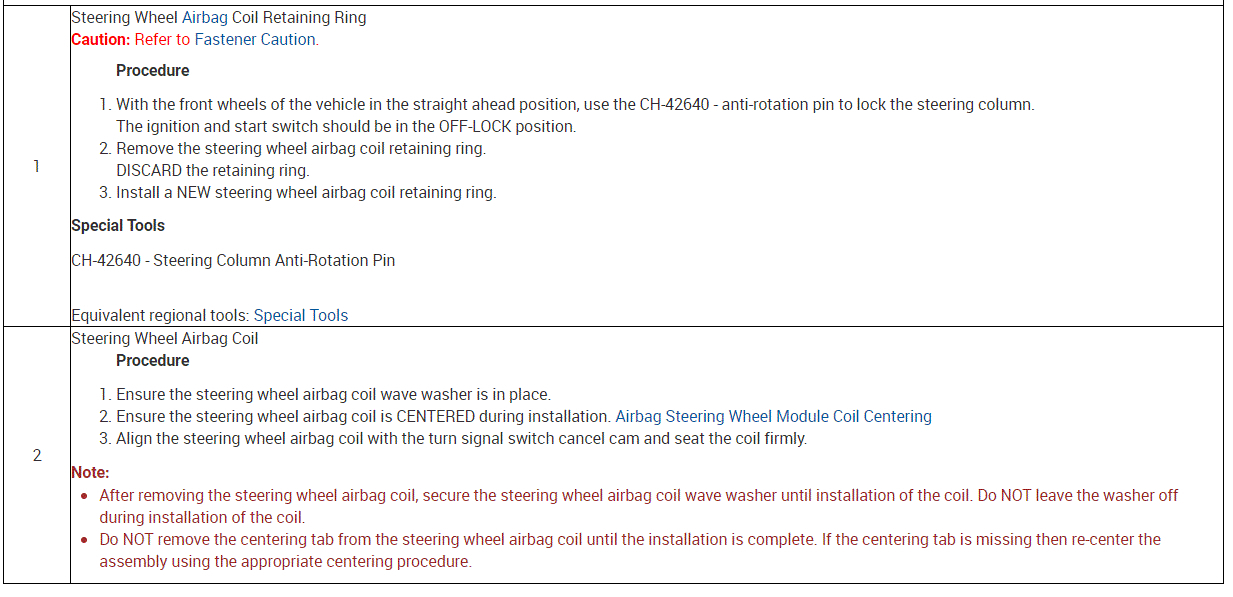Open the Airbag link in the retaining ring title

(204, 17)
